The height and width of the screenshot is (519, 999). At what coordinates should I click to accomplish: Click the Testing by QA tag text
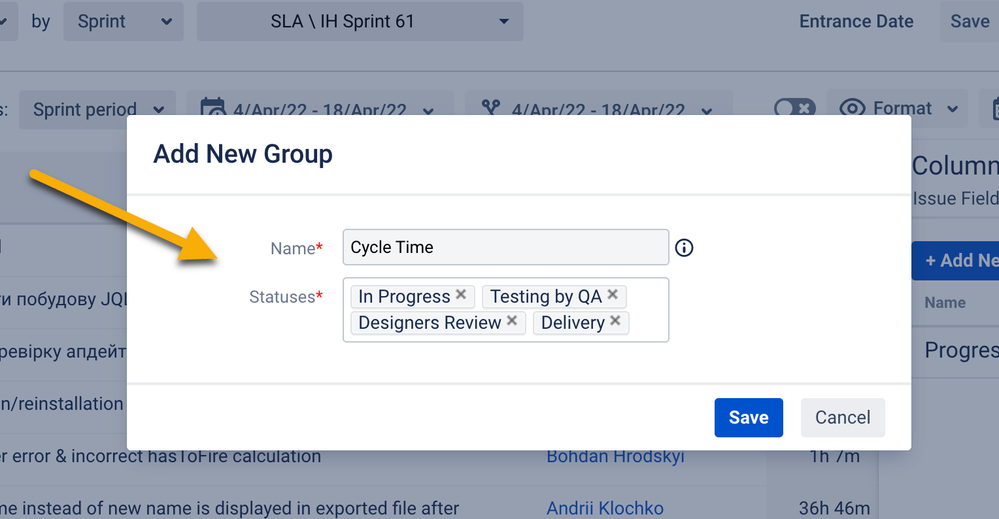(546, 297)
